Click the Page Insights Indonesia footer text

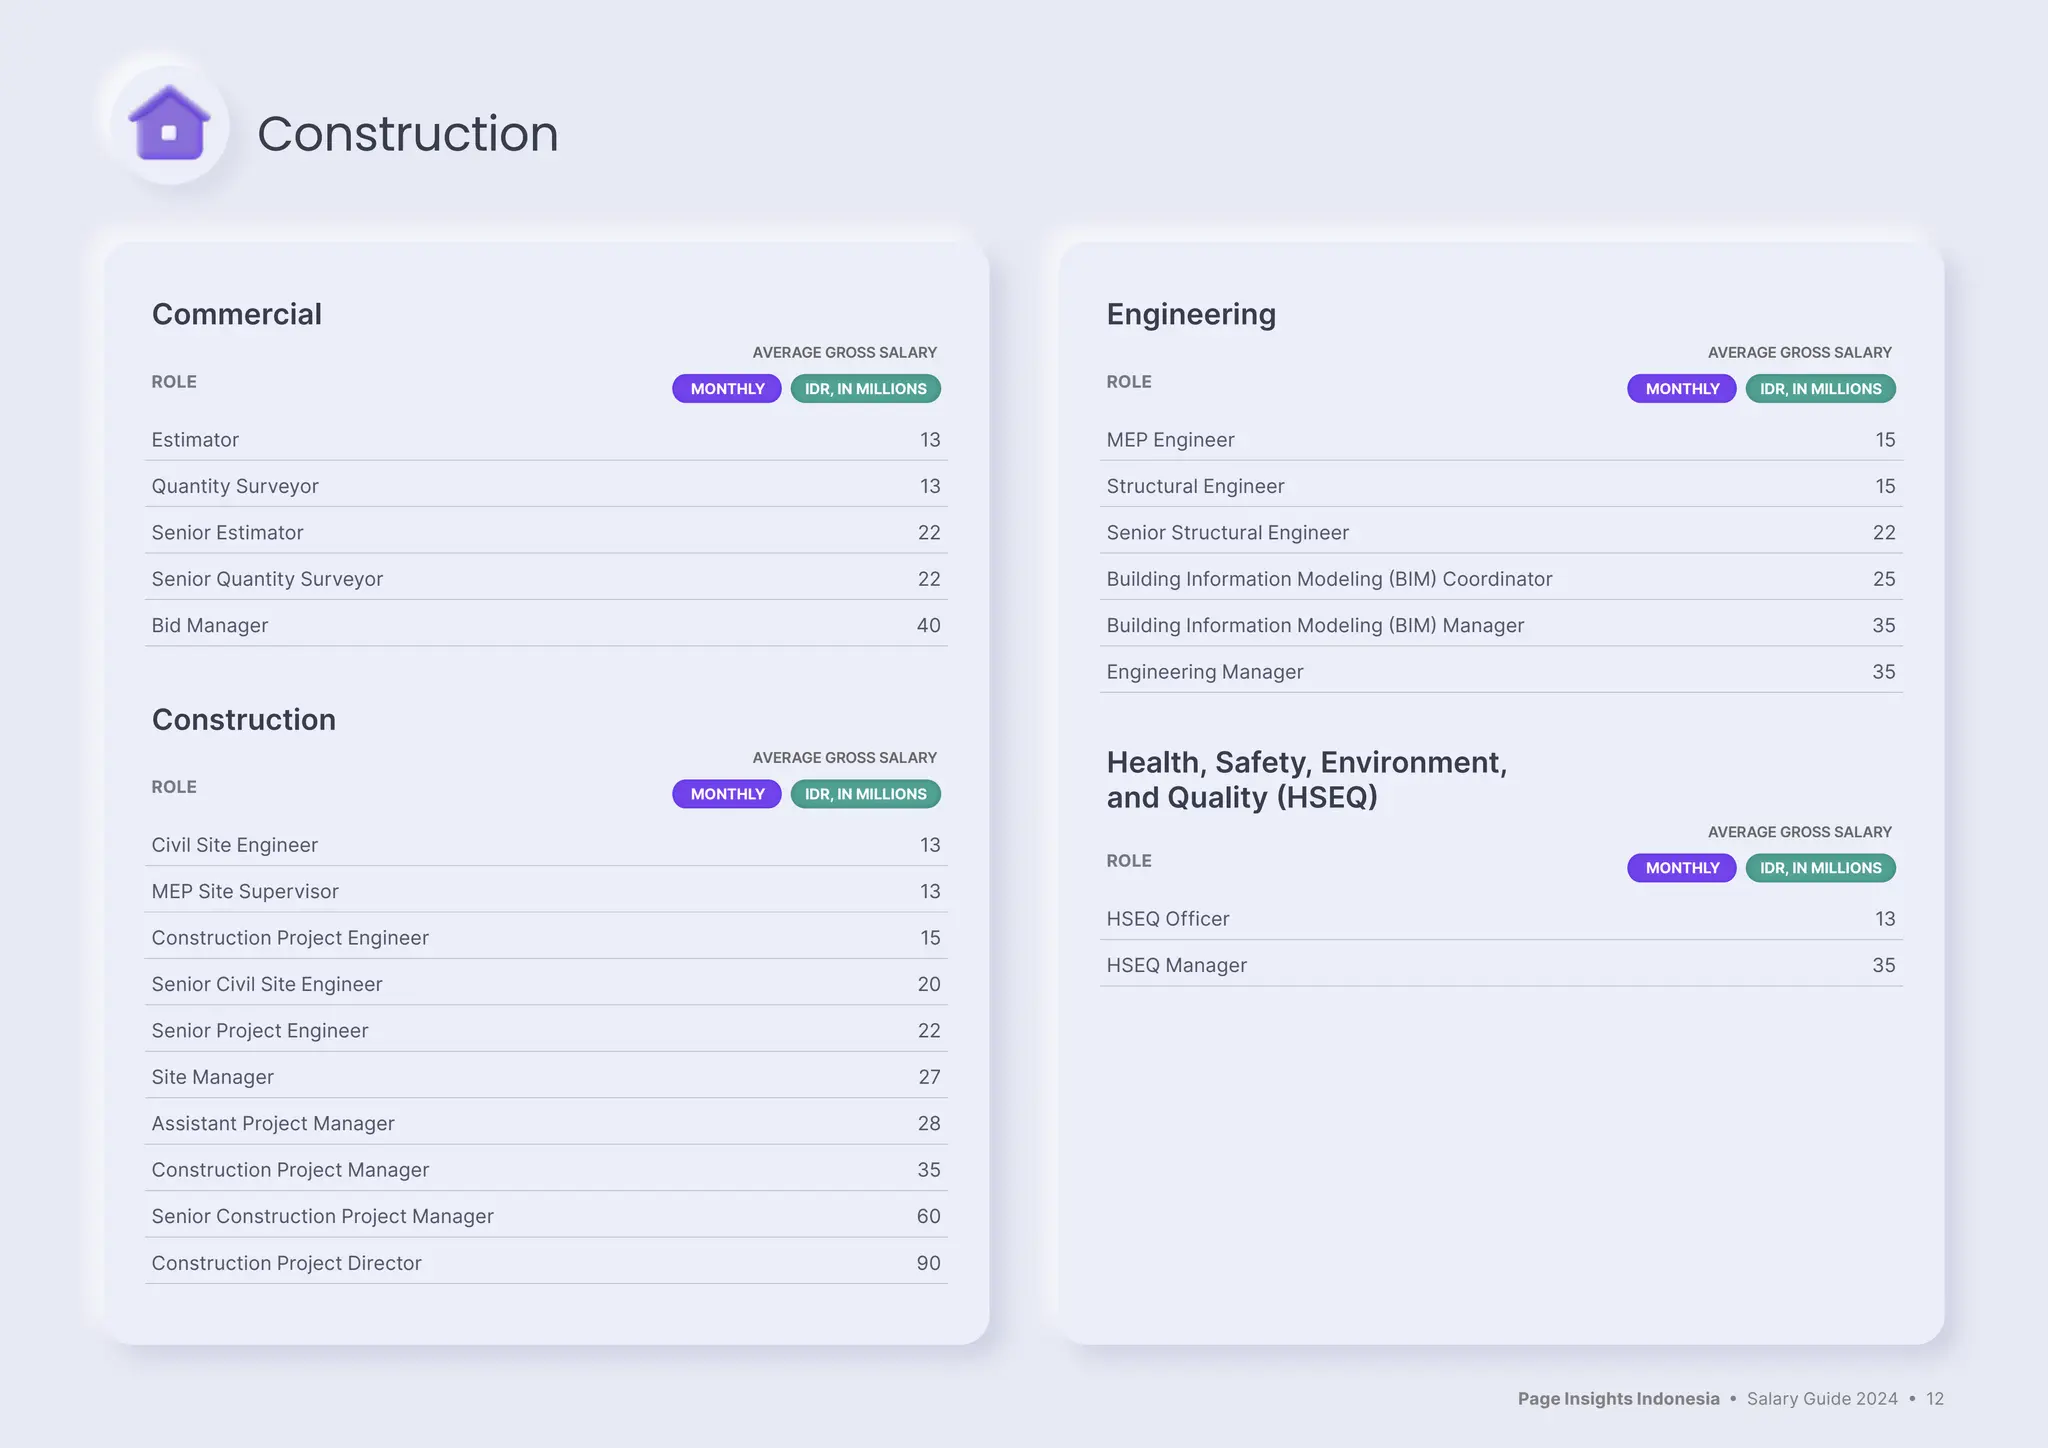(x=1618, y=1399)
